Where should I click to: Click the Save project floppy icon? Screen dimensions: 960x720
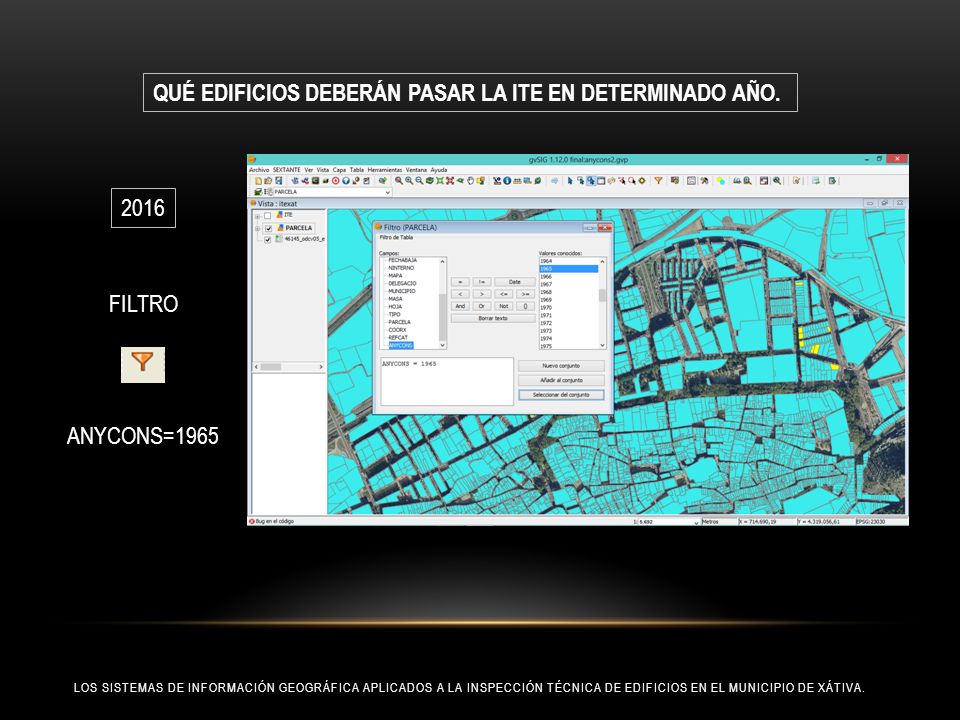279,181
